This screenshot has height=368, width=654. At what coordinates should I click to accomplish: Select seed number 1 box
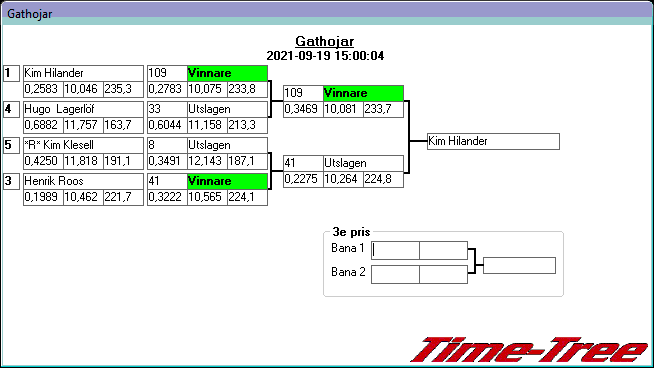[11, 73]
